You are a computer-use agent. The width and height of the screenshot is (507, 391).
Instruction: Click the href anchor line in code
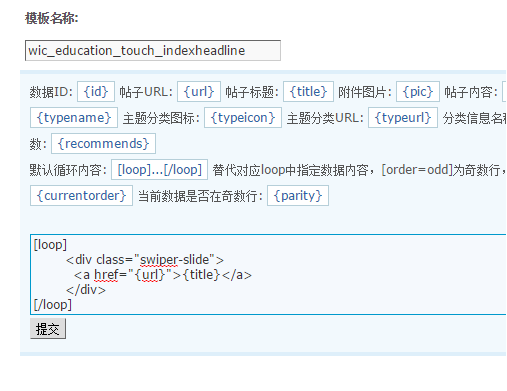coord(163,275)
